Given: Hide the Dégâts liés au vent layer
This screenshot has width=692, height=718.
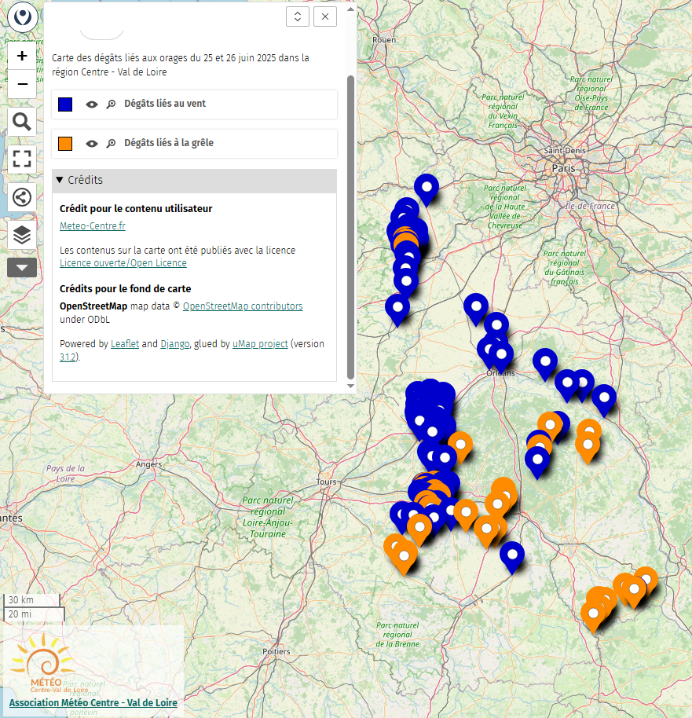Looking at the screenshot, I should (91, 104).
